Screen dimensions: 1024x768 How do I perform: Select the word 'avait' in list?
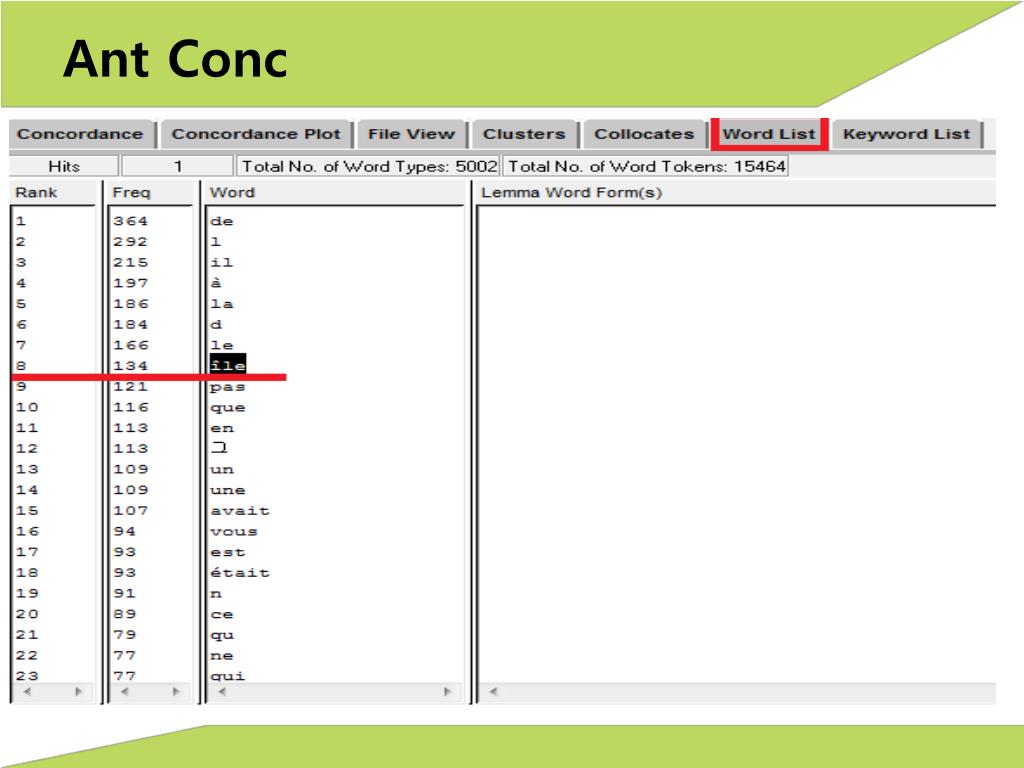(240, 511)
